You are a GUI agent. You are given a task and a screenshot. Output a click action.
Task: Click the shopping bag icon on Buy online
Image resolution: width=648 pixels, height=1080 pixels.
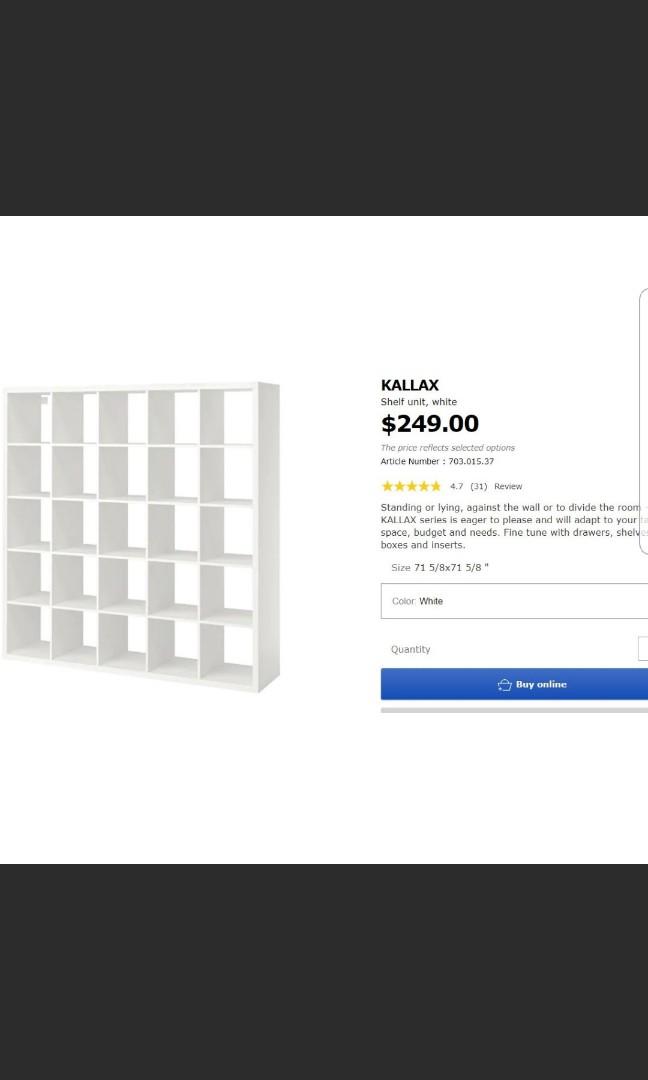[x=504, y=684]
